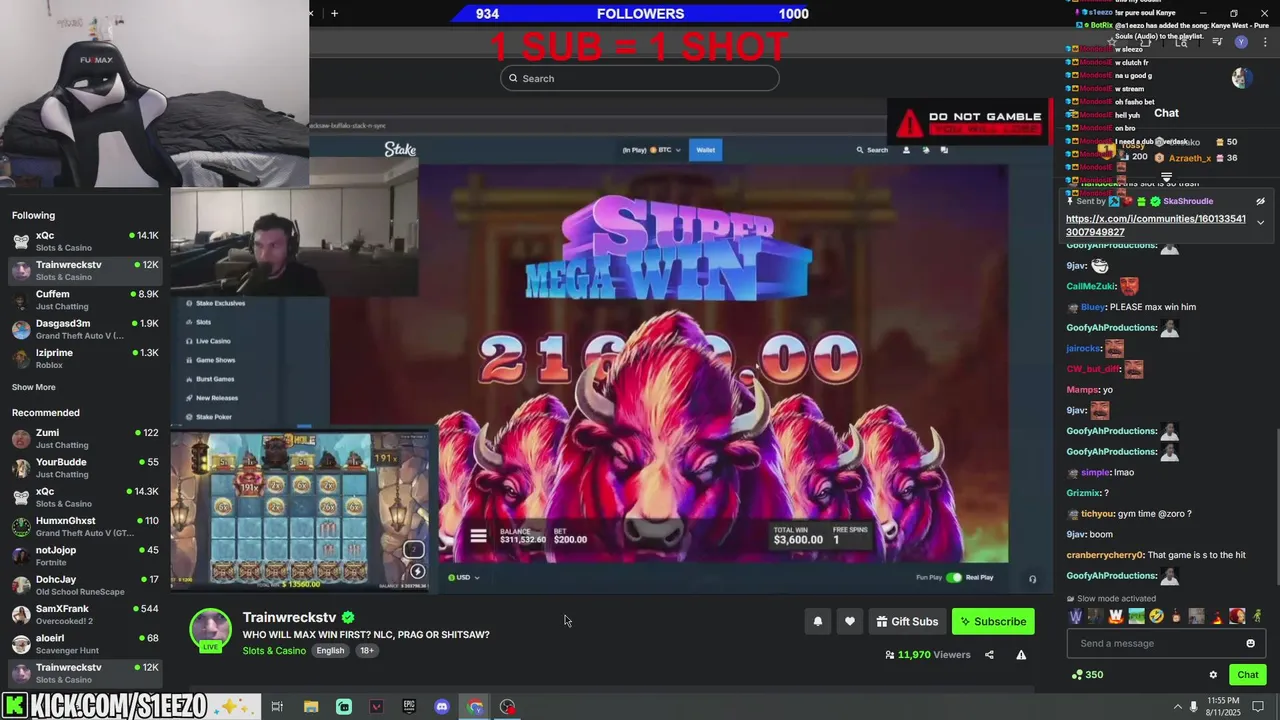
Task: Select the W purple emote in quick bar
Action: coord(1076,616)
